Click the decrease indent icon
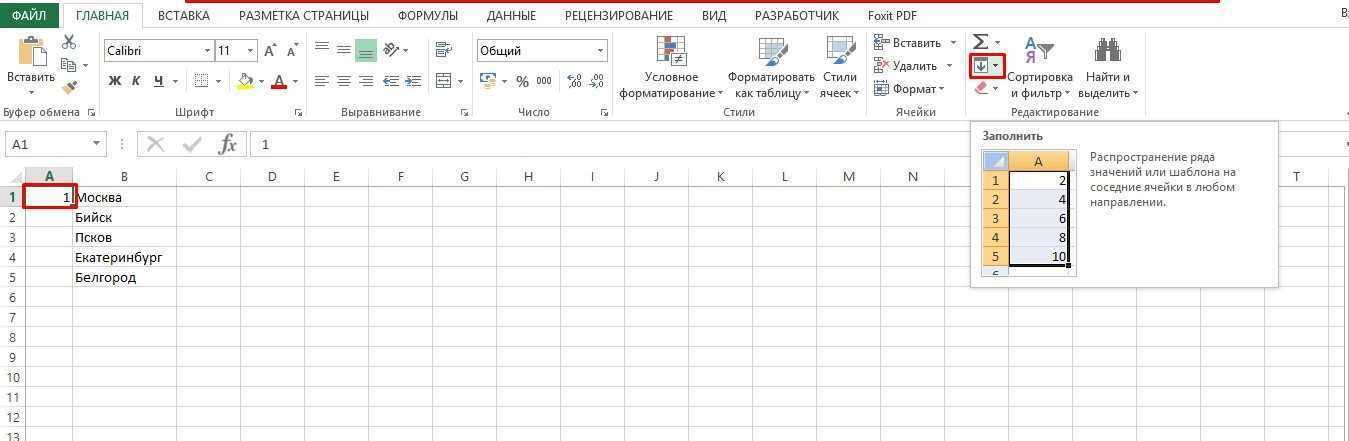The width and height of the screenshot is (1349, 441). coord(391,81)
